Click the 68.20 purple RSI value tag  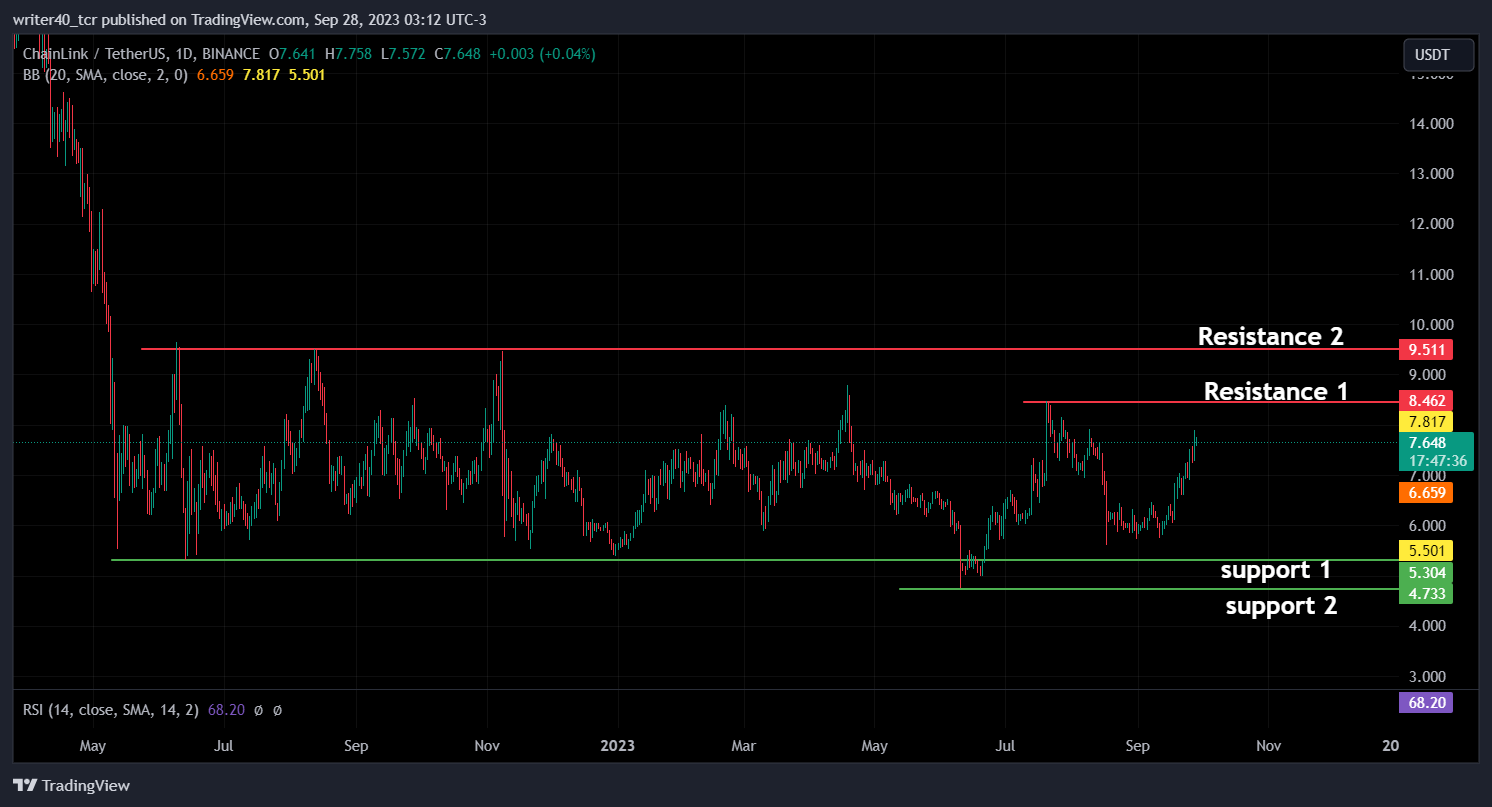pyautogui.click(x=1426, y=702)
